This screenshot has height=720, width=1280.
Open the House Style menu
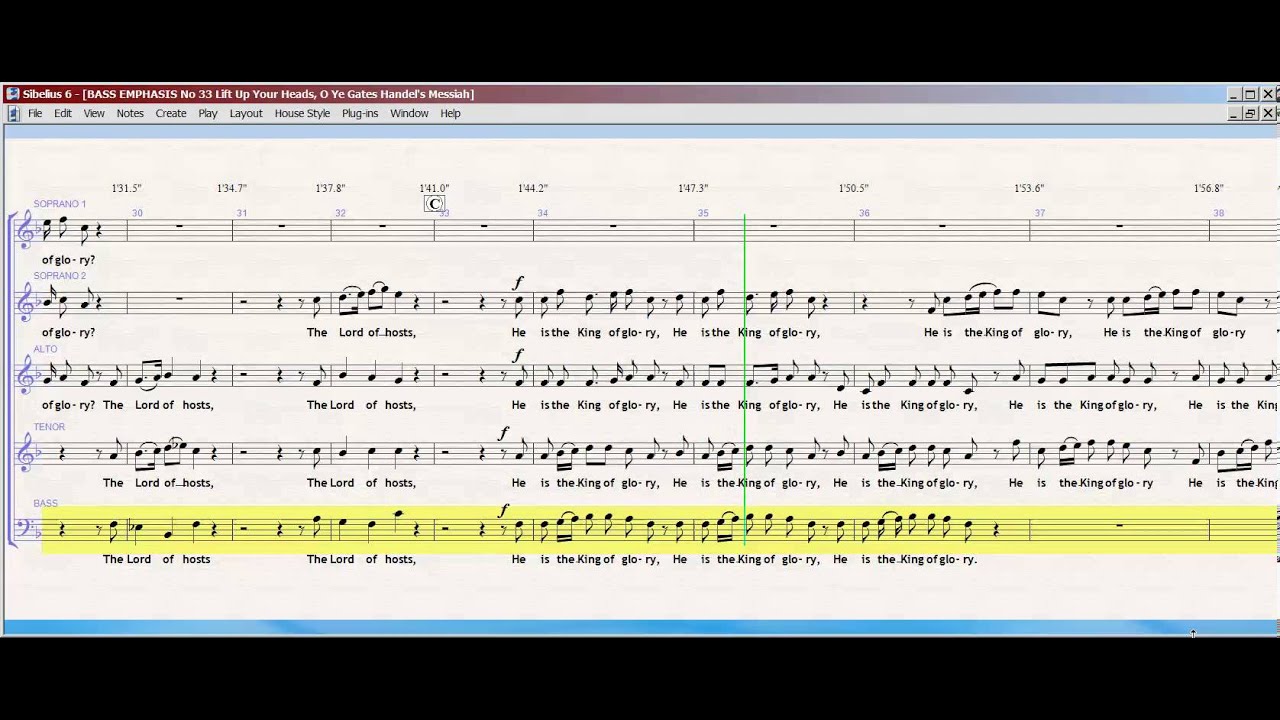point(302,114)
